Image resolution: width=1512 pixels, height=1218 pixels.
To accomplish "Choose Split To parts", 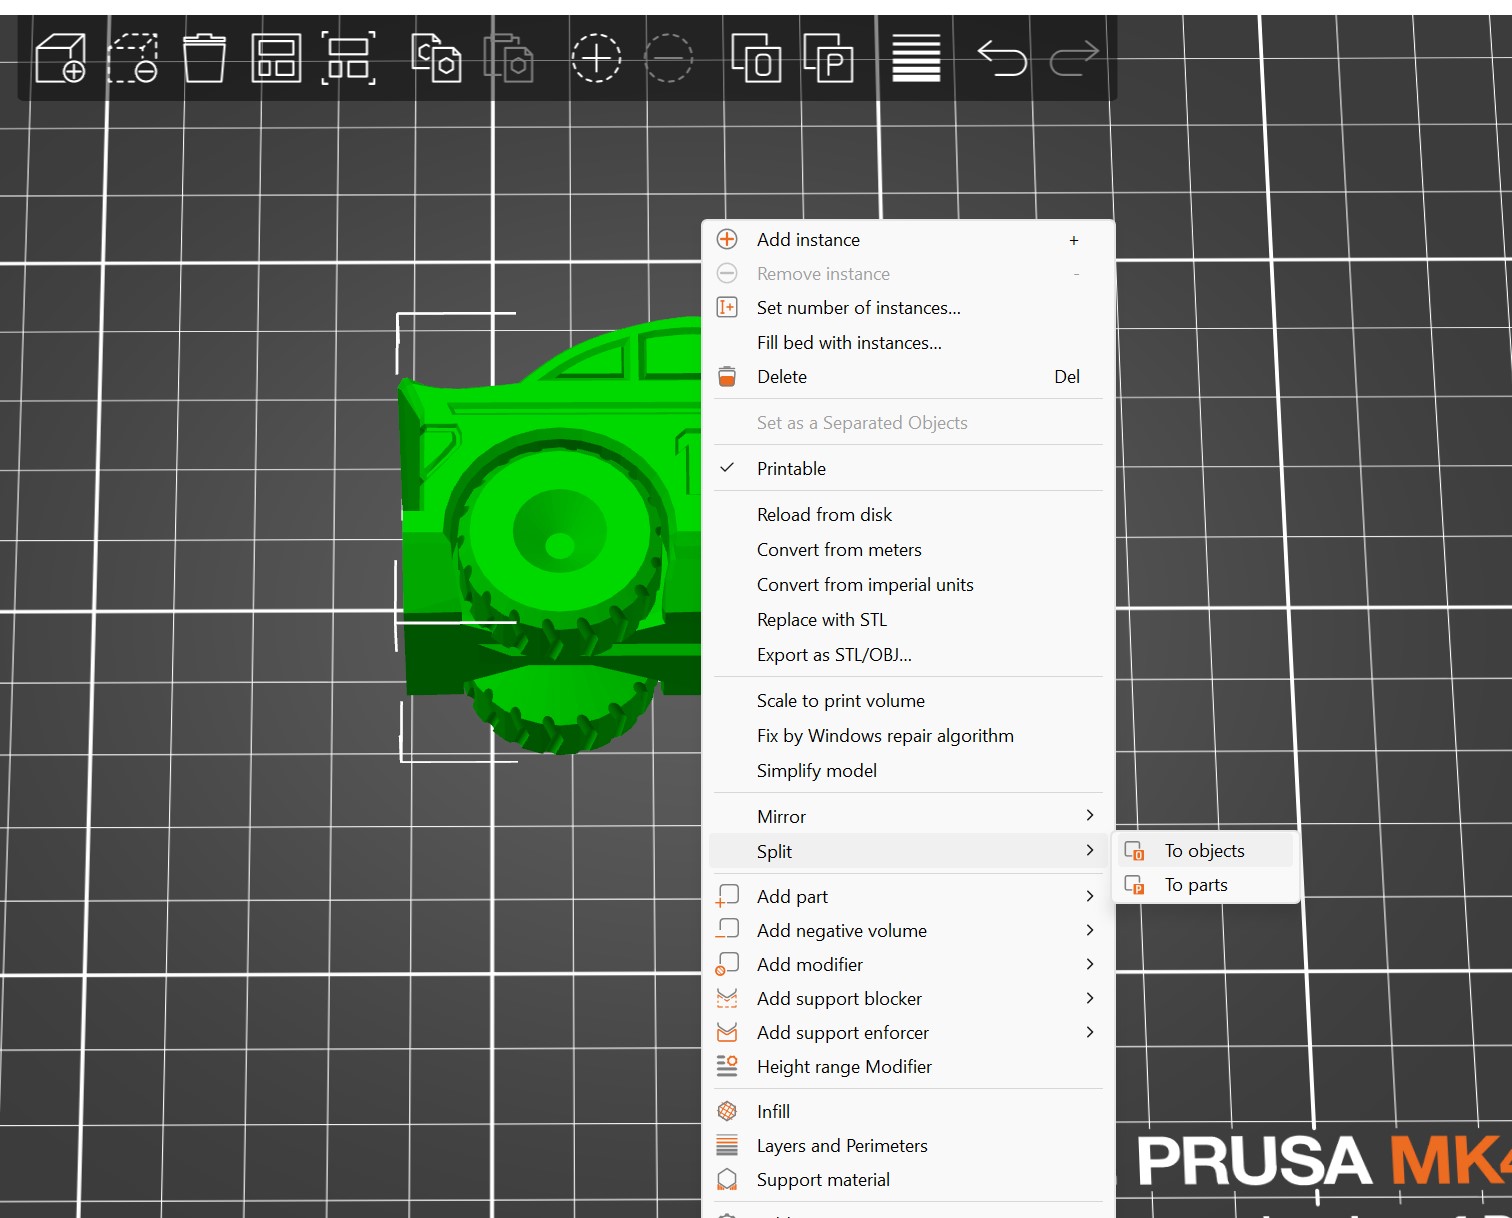I will click(x=1196, y=885).
